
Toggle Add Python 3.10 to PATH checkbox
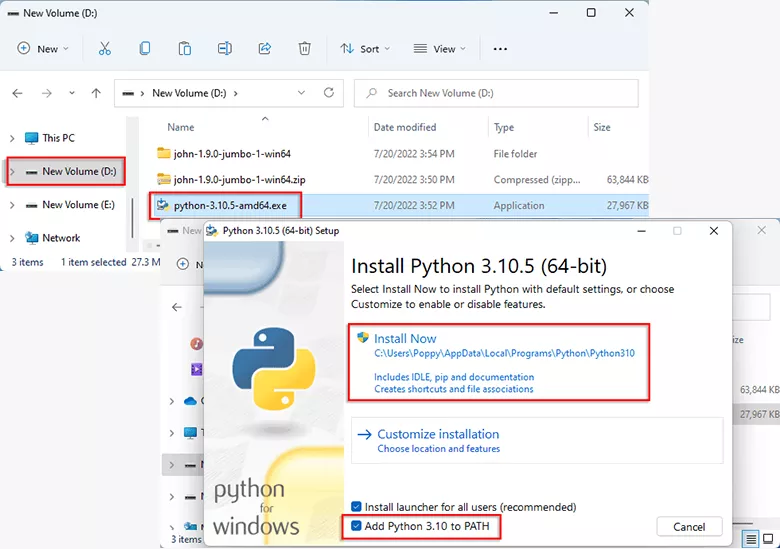pos(357,526)
